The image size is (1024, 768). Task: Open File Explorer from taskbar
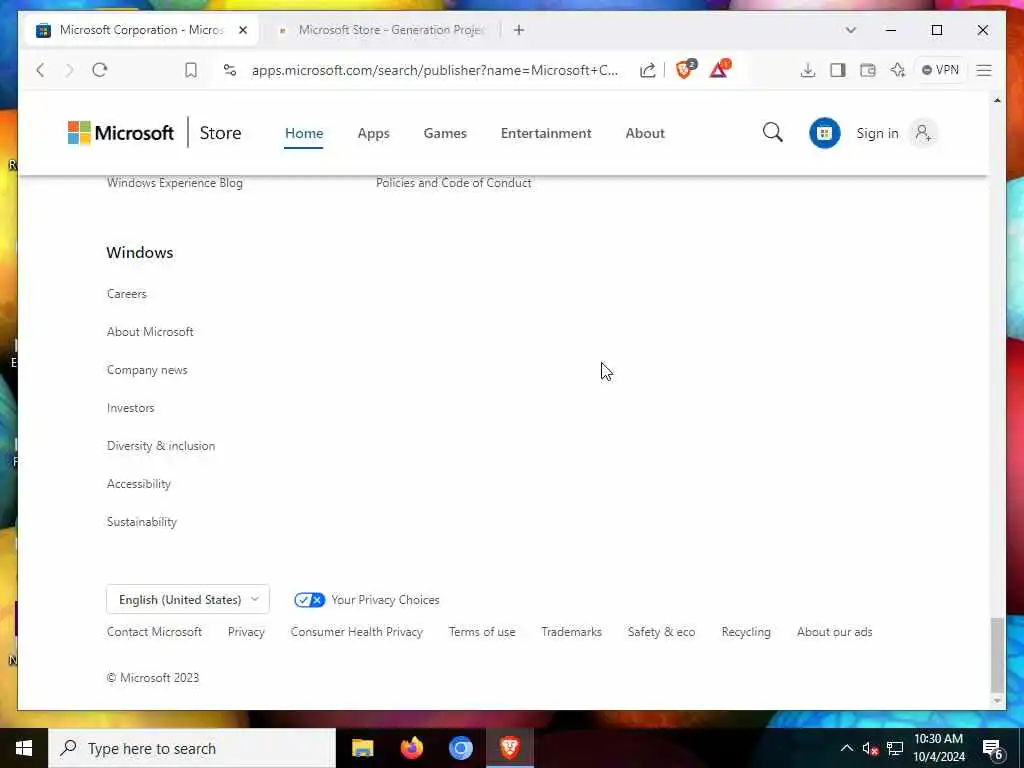(x=362, y=748)
